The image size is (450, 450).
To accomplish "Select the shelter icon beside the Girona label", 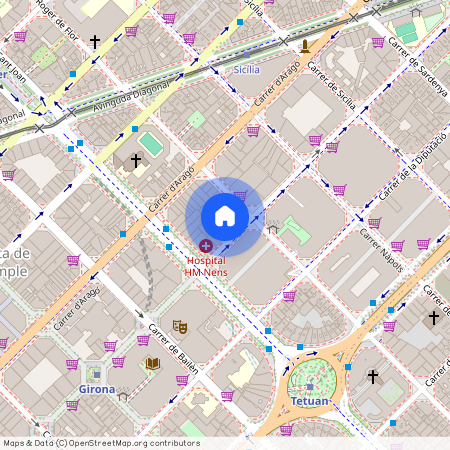I will point(124,395).
